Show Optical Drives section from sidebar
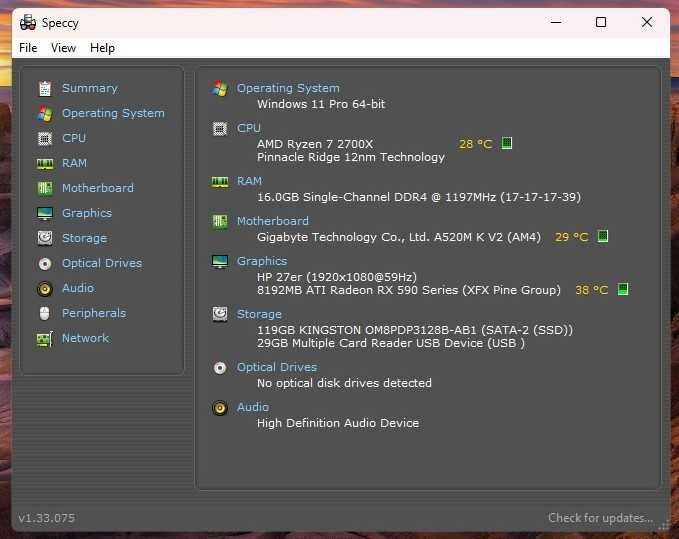Image resolution: width=679 pixels, height=539 pixels. (x=102, y=263)
